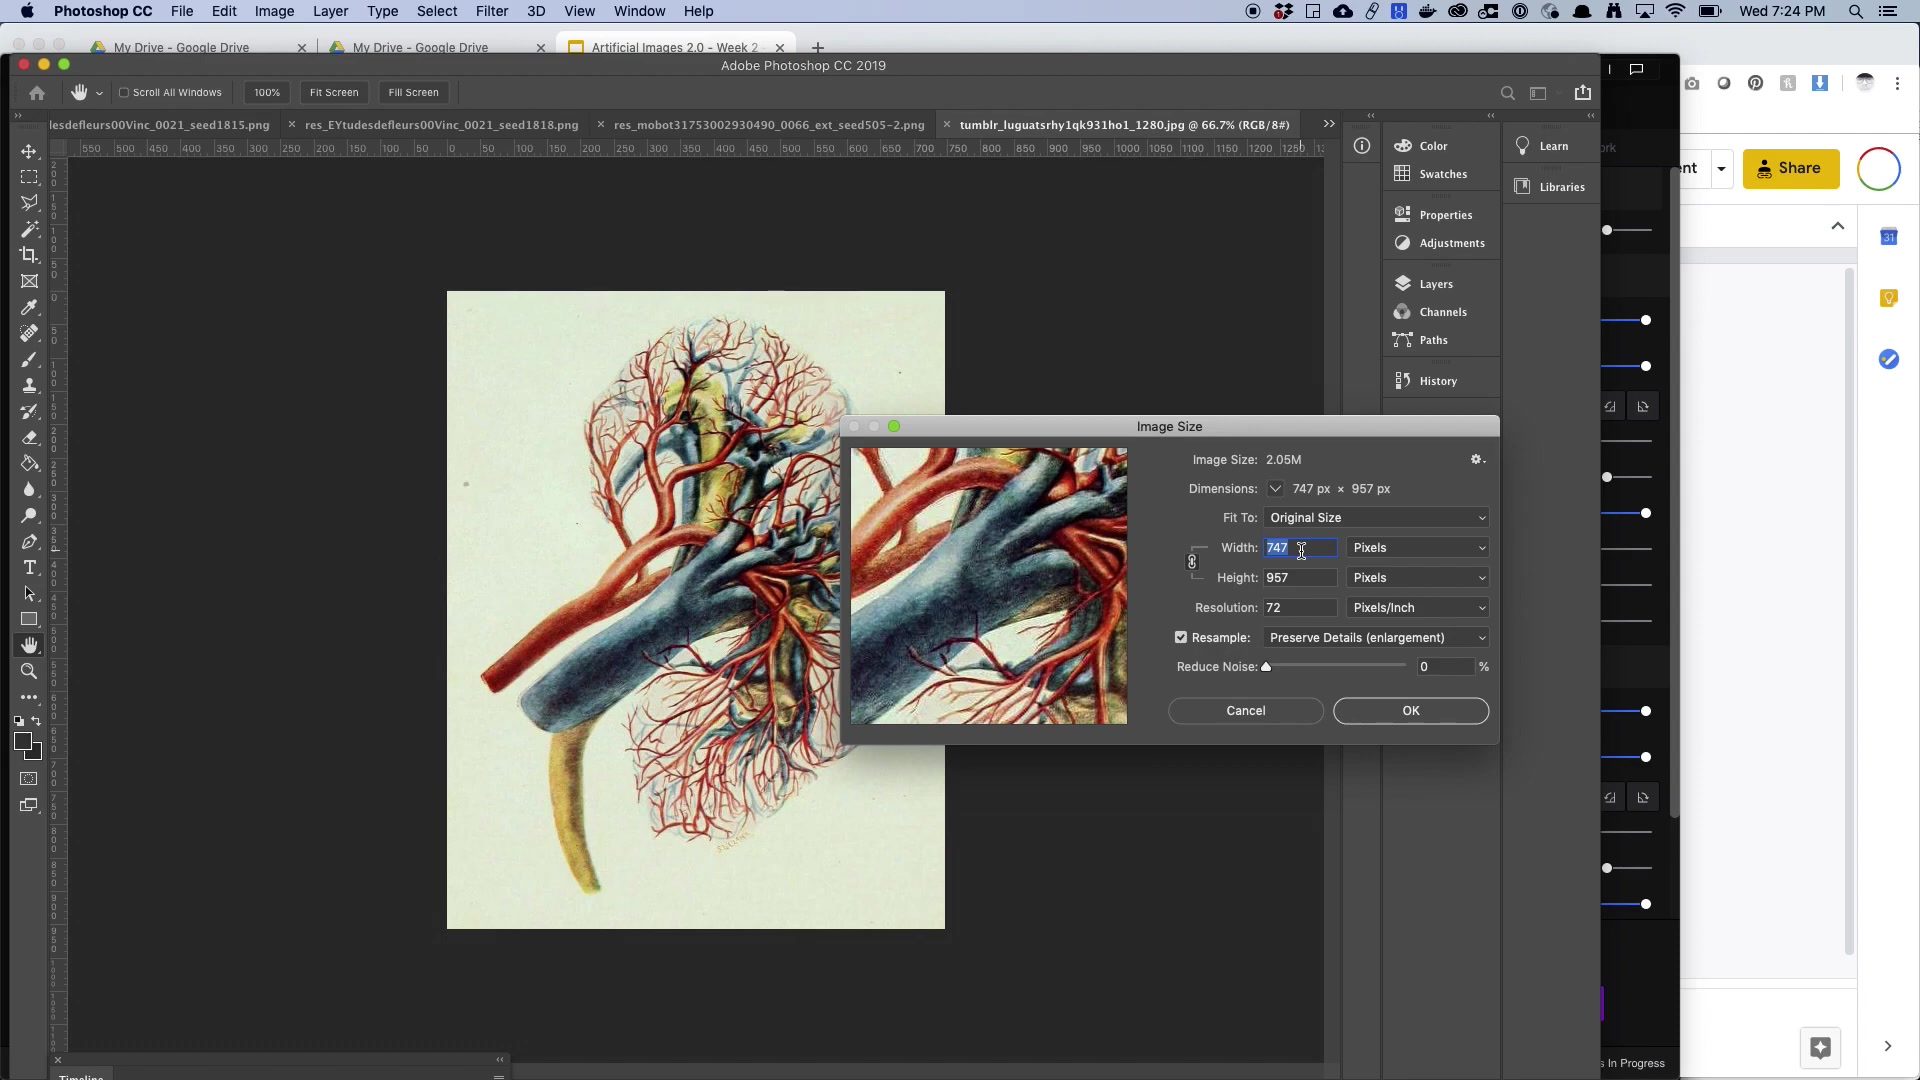The width and height of the screenshot is (1920, 1080).
Task: Select the Pen tool
Action: (29, 541)
